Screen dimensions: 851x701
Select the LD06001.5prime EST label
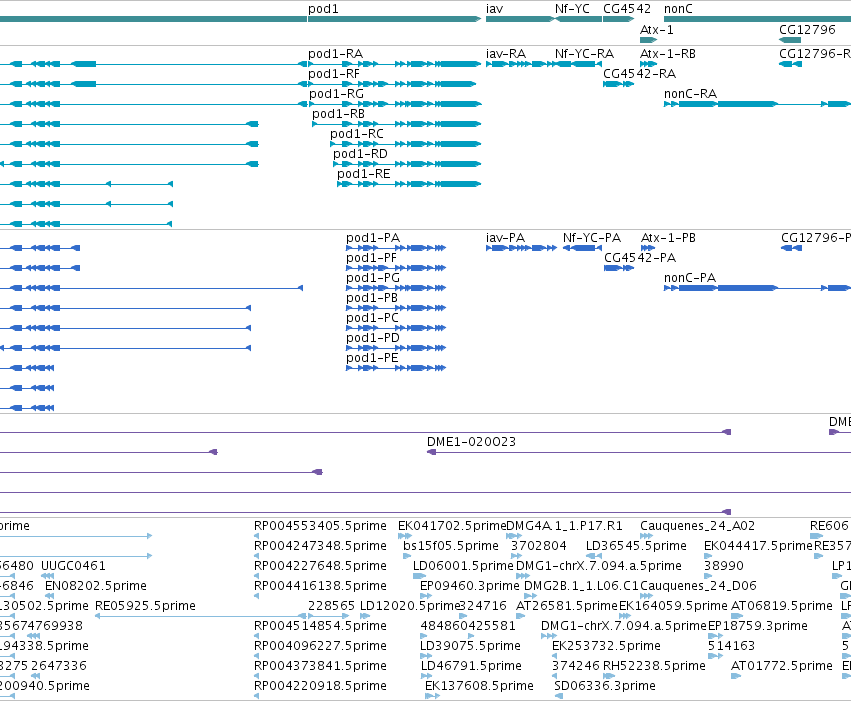pyautogui.click(x=463, y=566)
